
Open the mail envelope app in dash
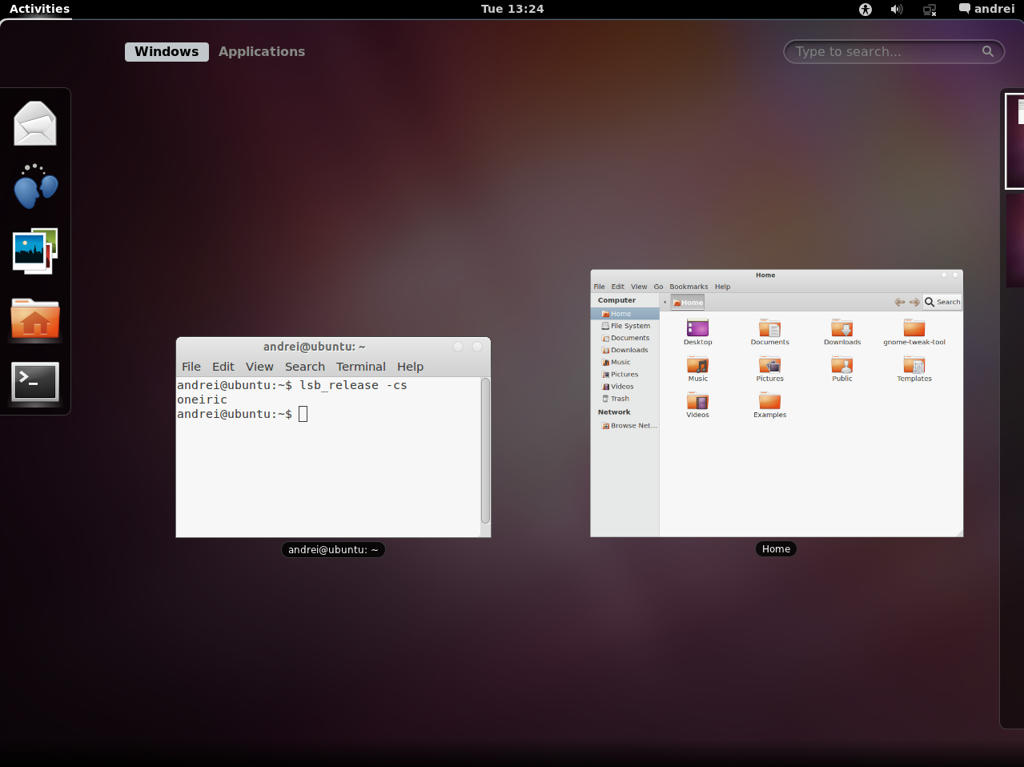tap(35, 123)
